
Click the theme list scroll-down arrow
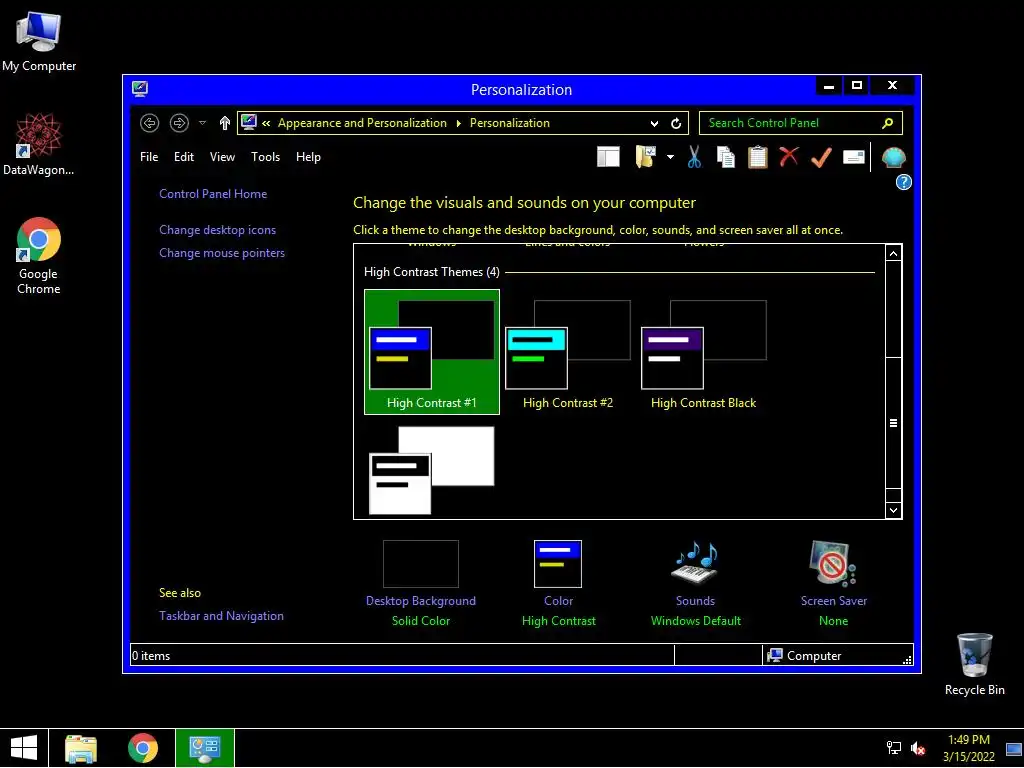coord(893,511)
